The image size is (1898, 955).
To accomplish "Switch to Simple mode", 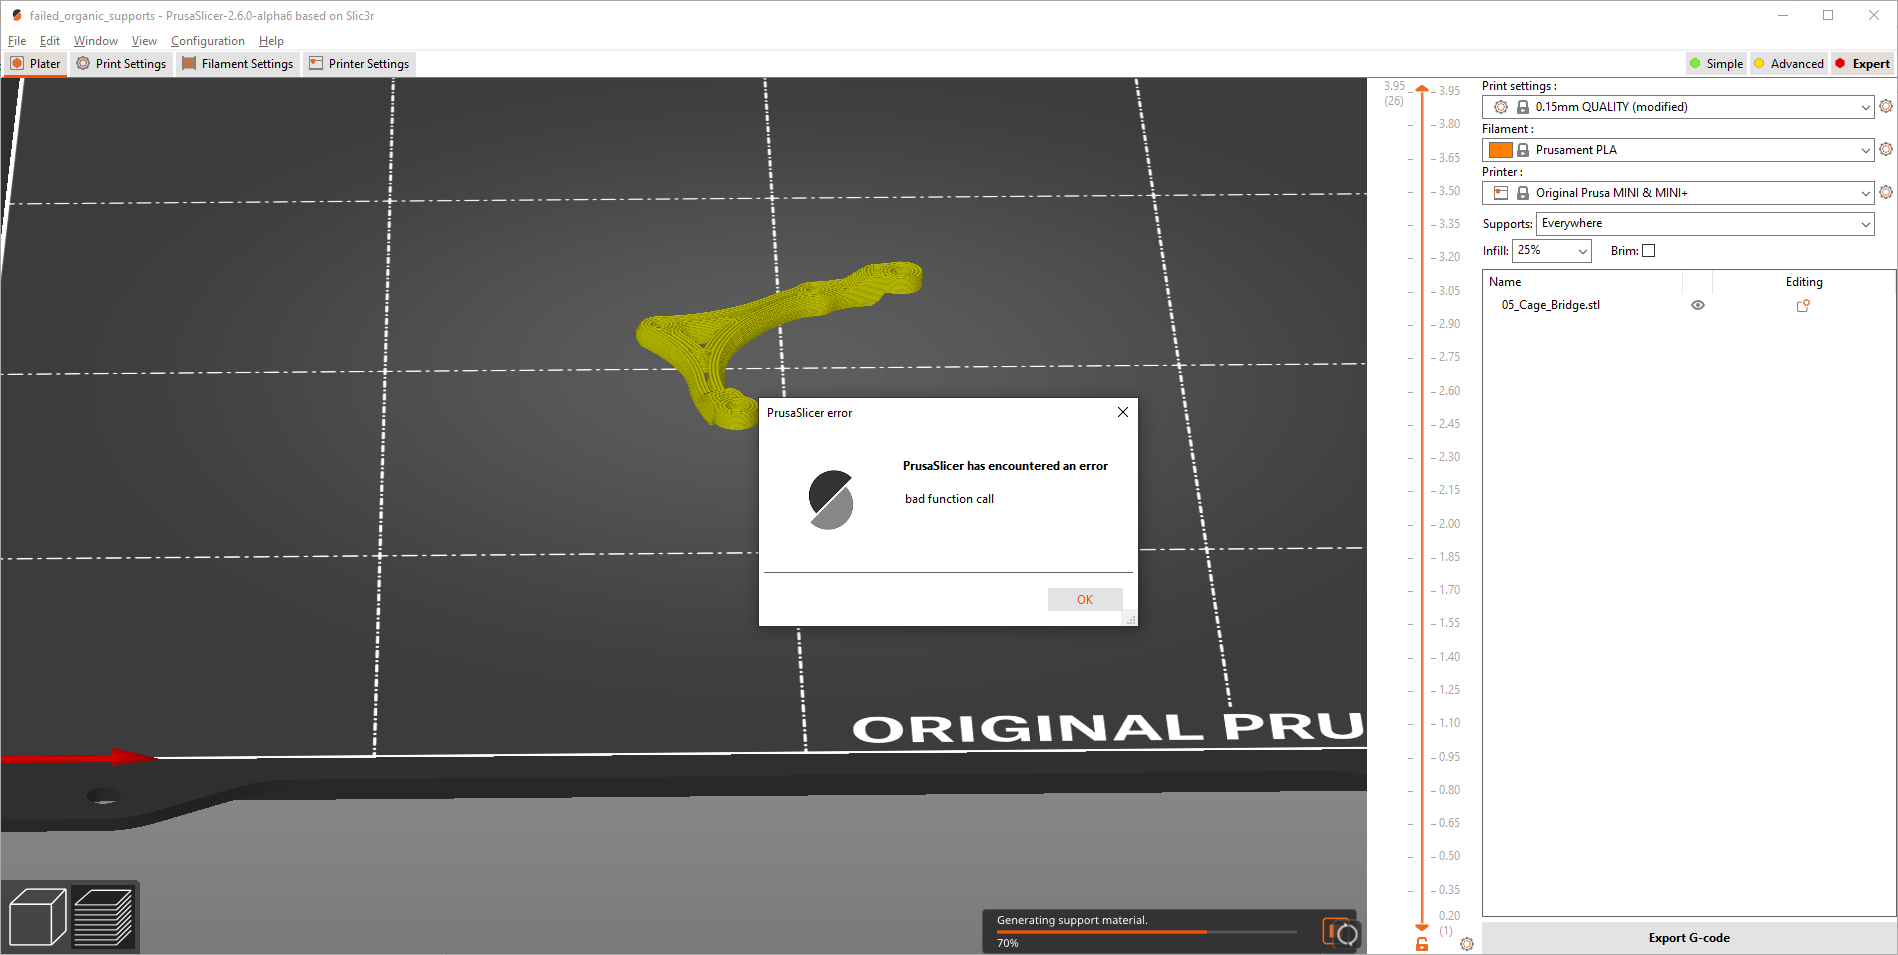I will tap(1716, 63).
